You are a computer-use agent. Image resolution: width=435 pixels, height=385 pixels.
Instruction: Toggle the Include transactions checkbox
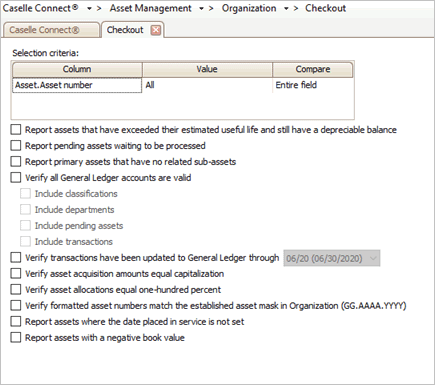click(25, 242)
